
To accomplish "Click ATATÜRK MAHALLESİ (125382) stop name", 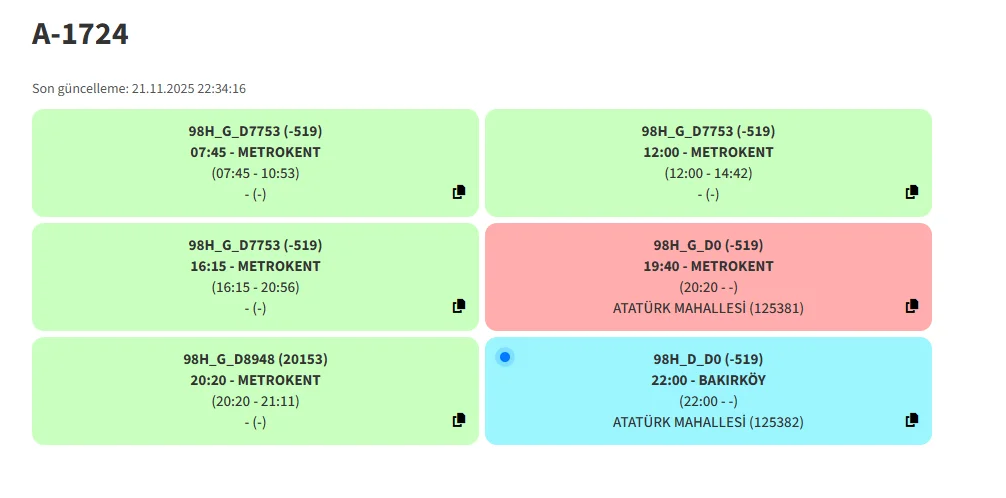I will coord(708,422).
